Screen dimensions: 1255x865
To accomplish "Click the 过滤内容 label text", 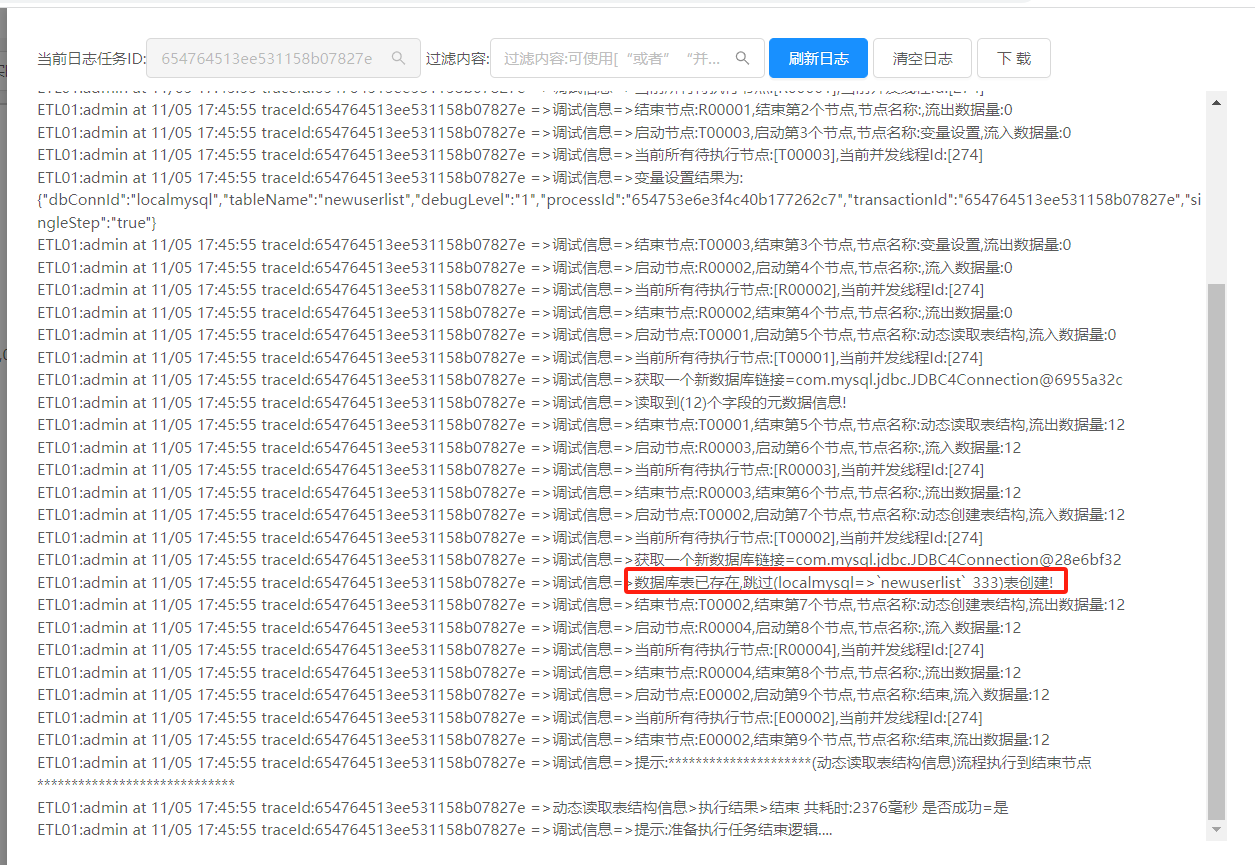I will [x=457, y=59].
